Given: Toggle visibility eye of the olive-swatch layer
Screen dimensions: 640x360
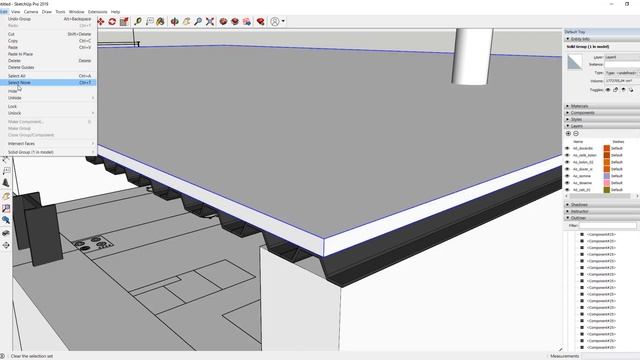Looking at the screenshot, I should point(567,190).
